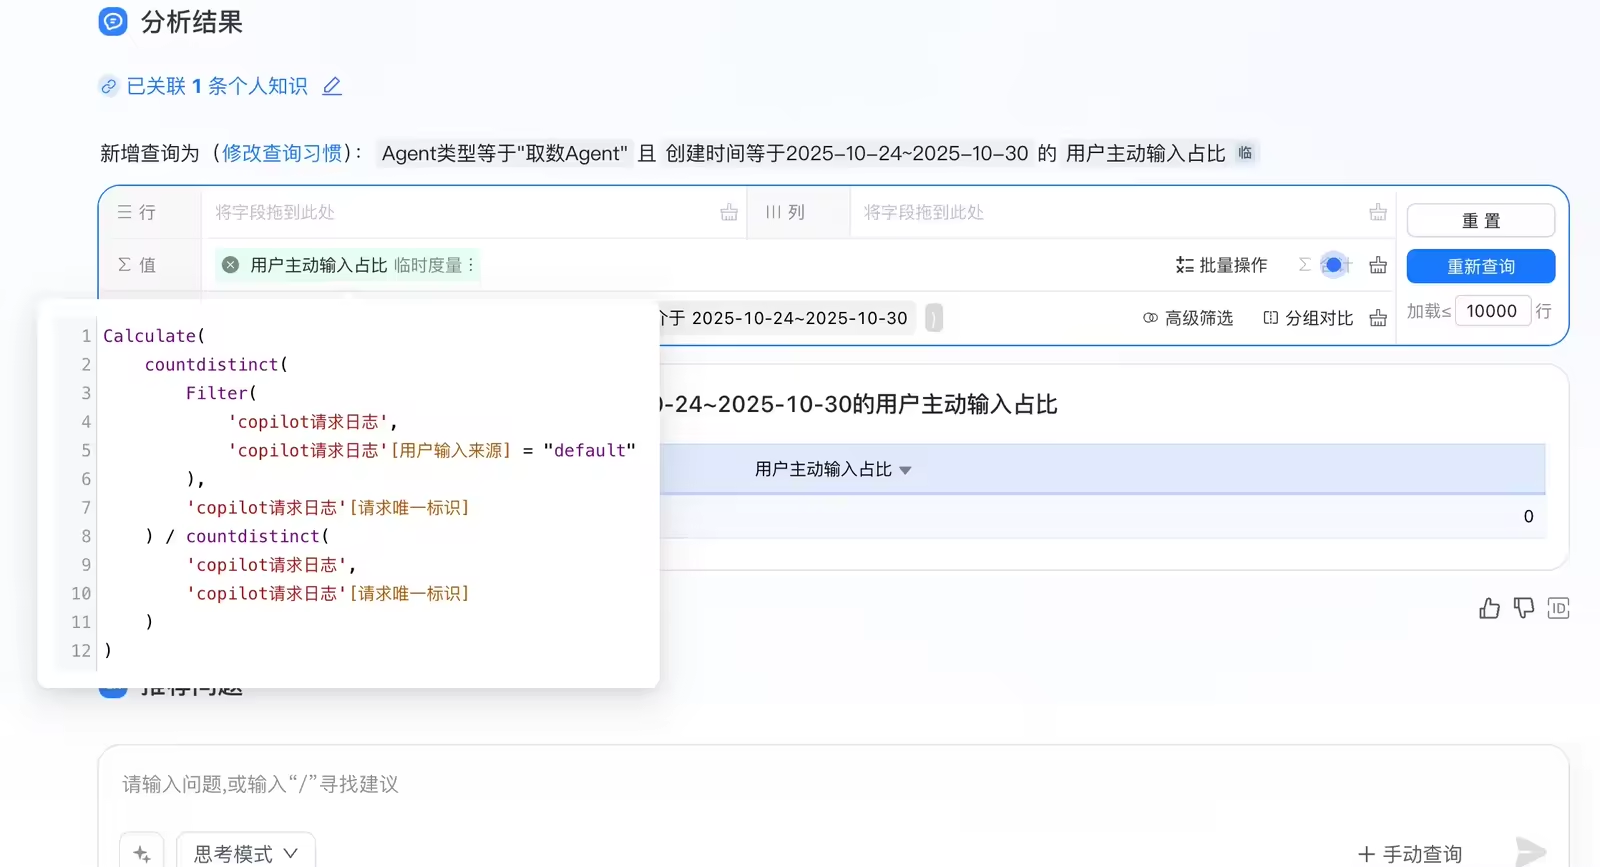Clear the 列 column fields with broom icon
1600x867 pixels.
click(x=1378, y=212)
